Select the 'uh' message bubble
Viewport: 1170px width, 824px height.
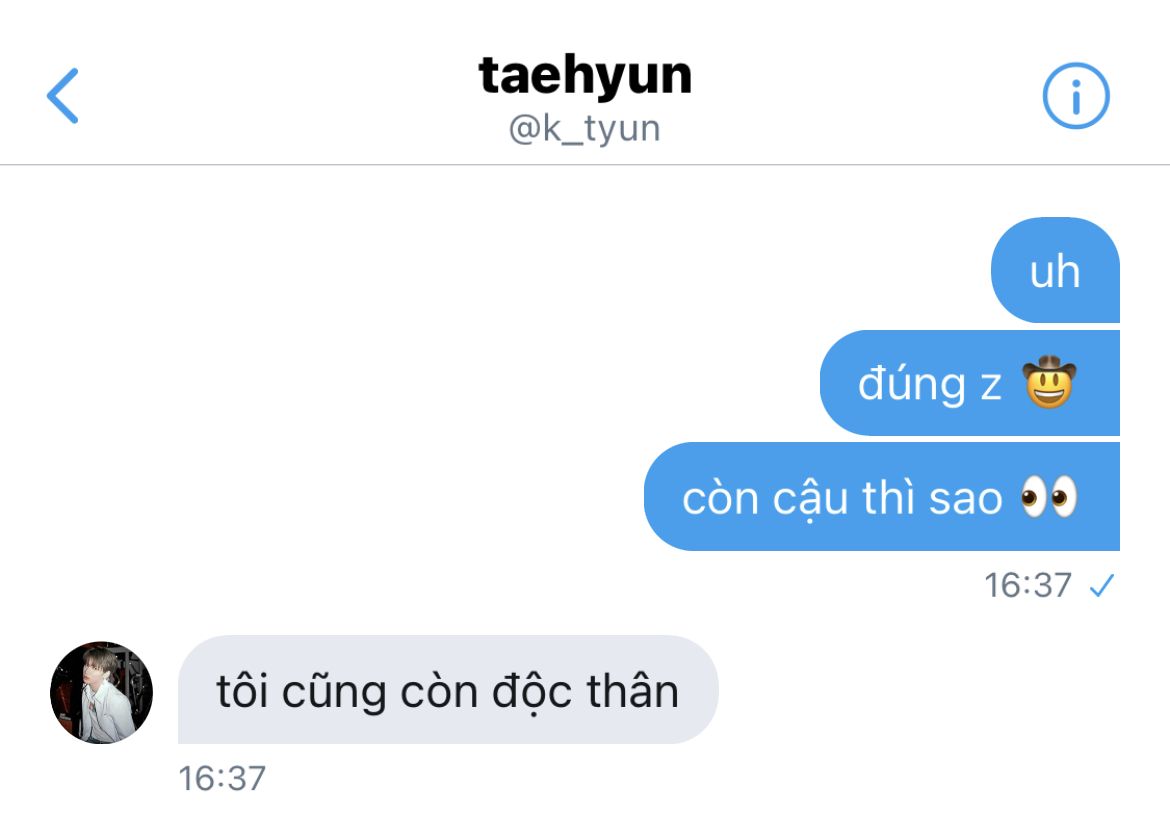(x=1055, y=270)
